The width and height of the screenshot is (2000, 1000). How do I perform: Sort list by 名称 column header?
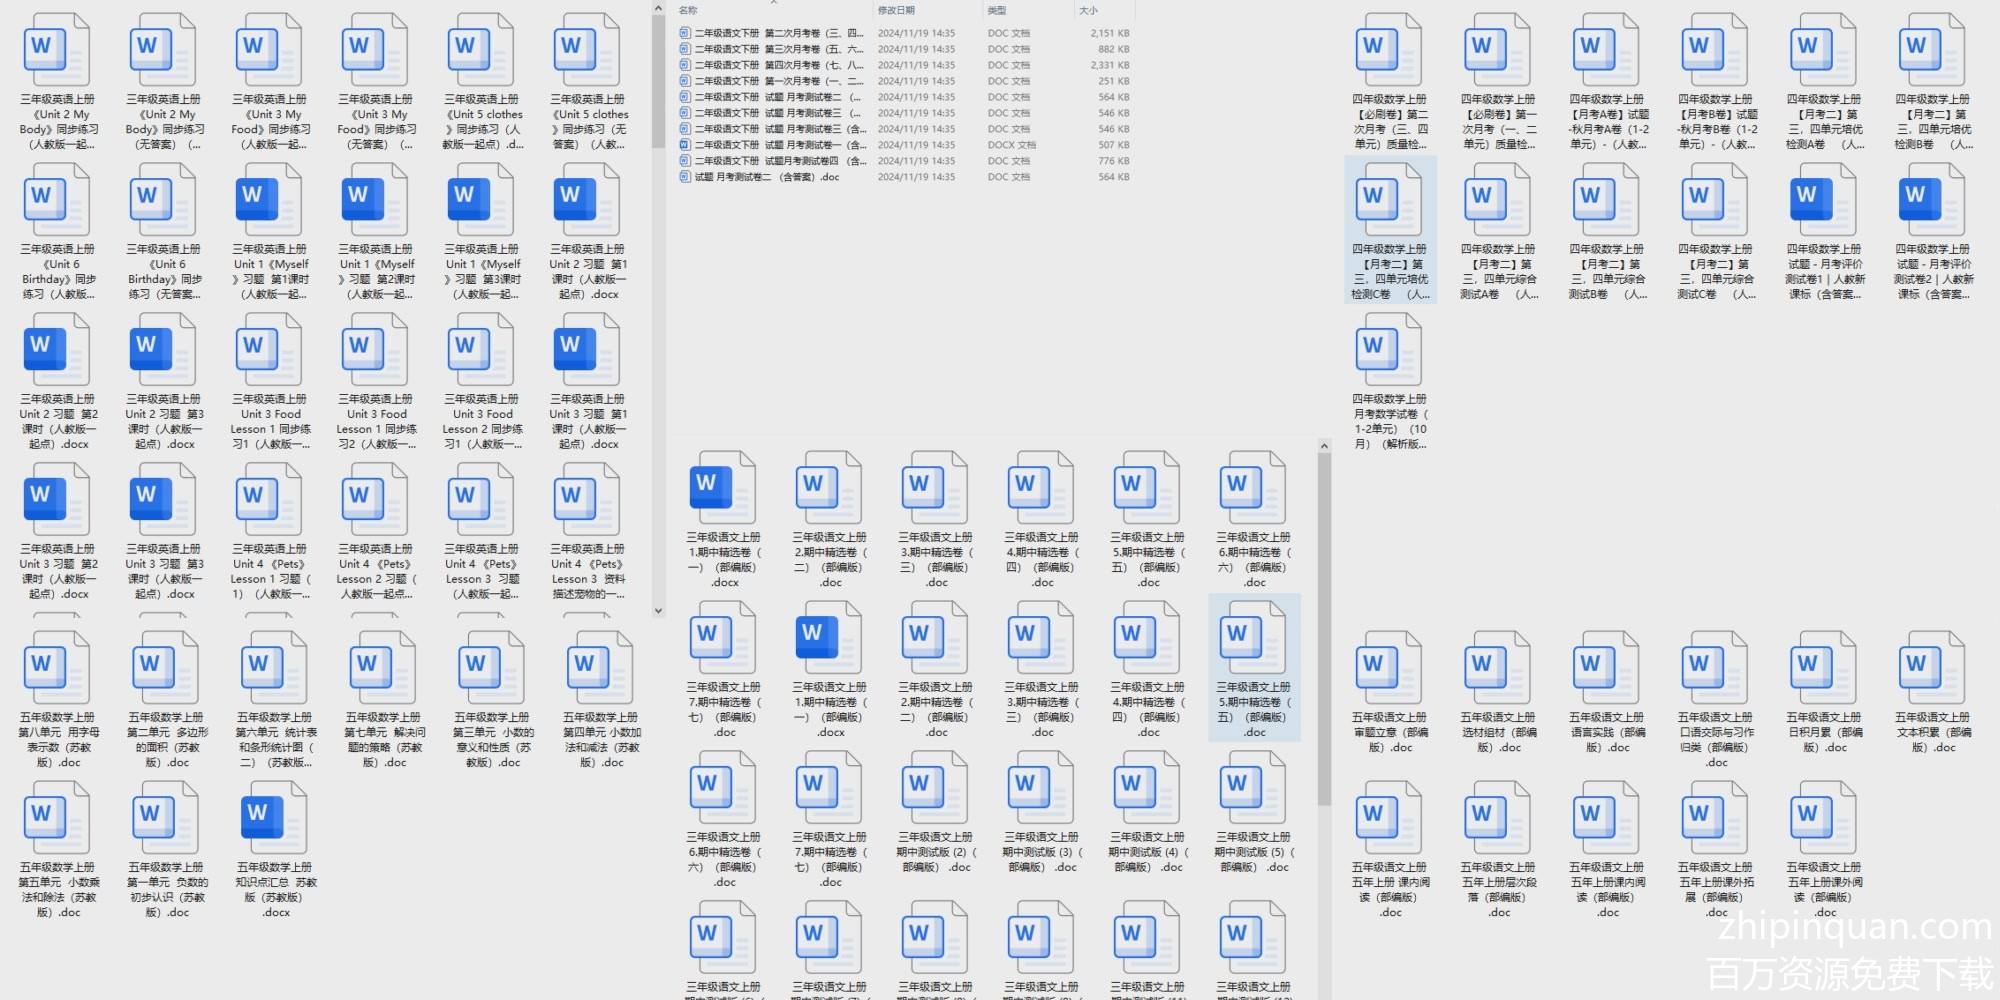pyautogui.click(x=688, y=10)
